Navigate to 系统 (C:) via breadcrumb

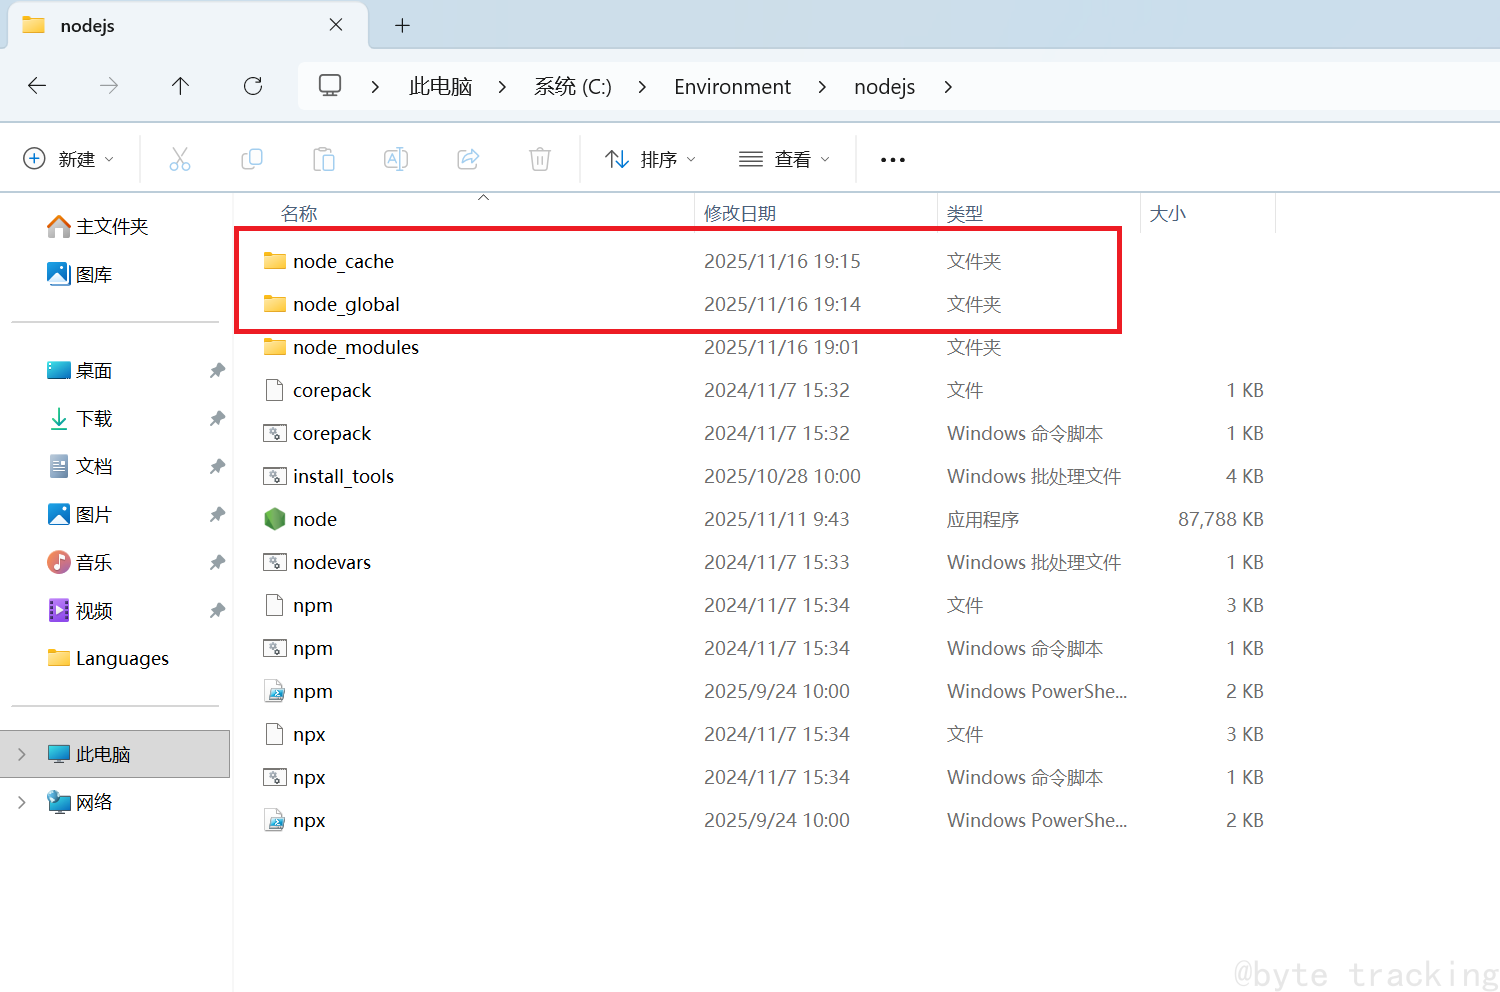(x=572, y=86)
